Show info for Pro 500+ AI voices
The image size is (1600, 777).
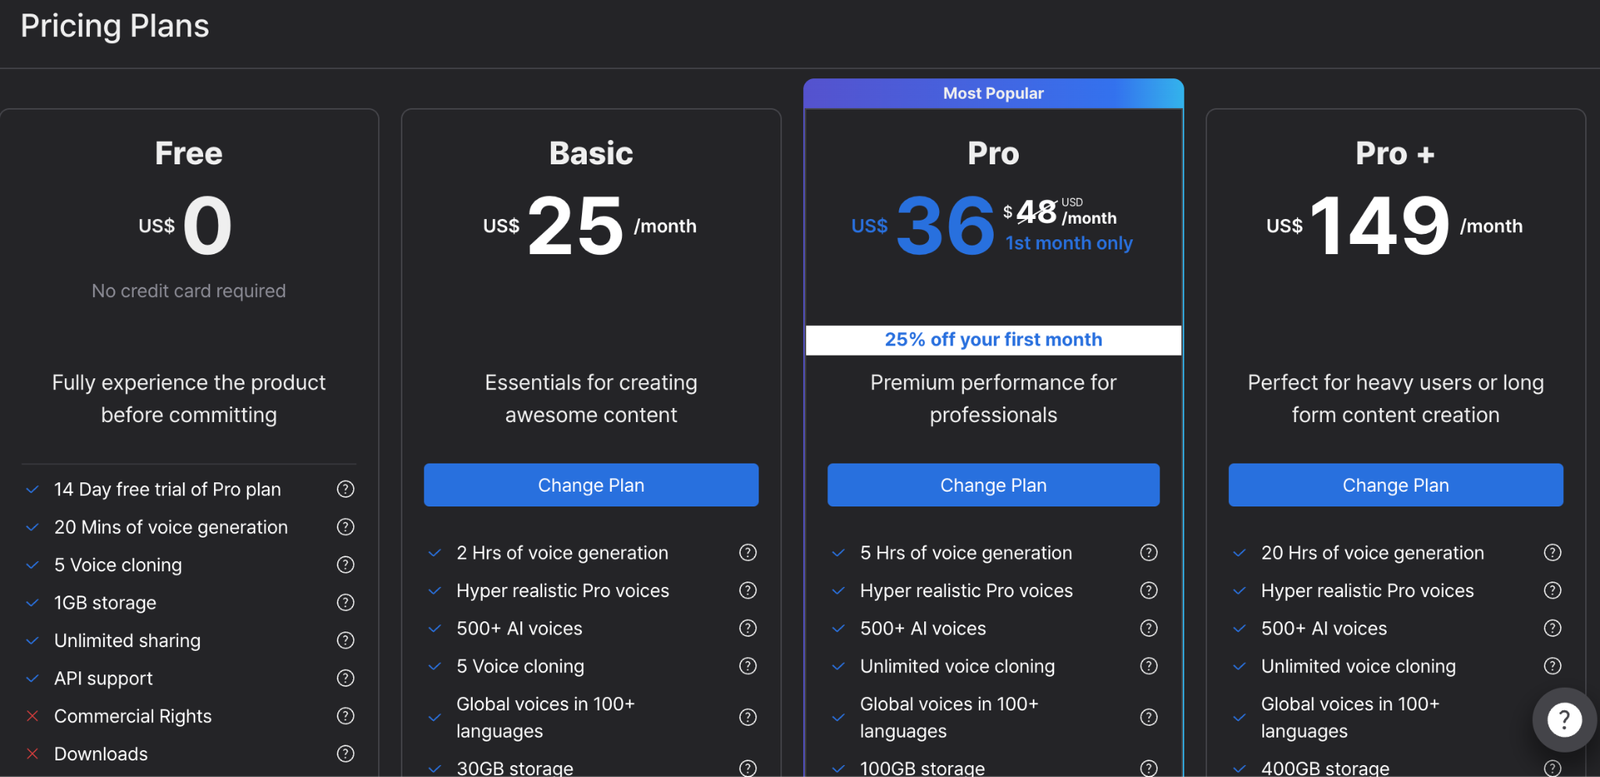pos(1149,628)
